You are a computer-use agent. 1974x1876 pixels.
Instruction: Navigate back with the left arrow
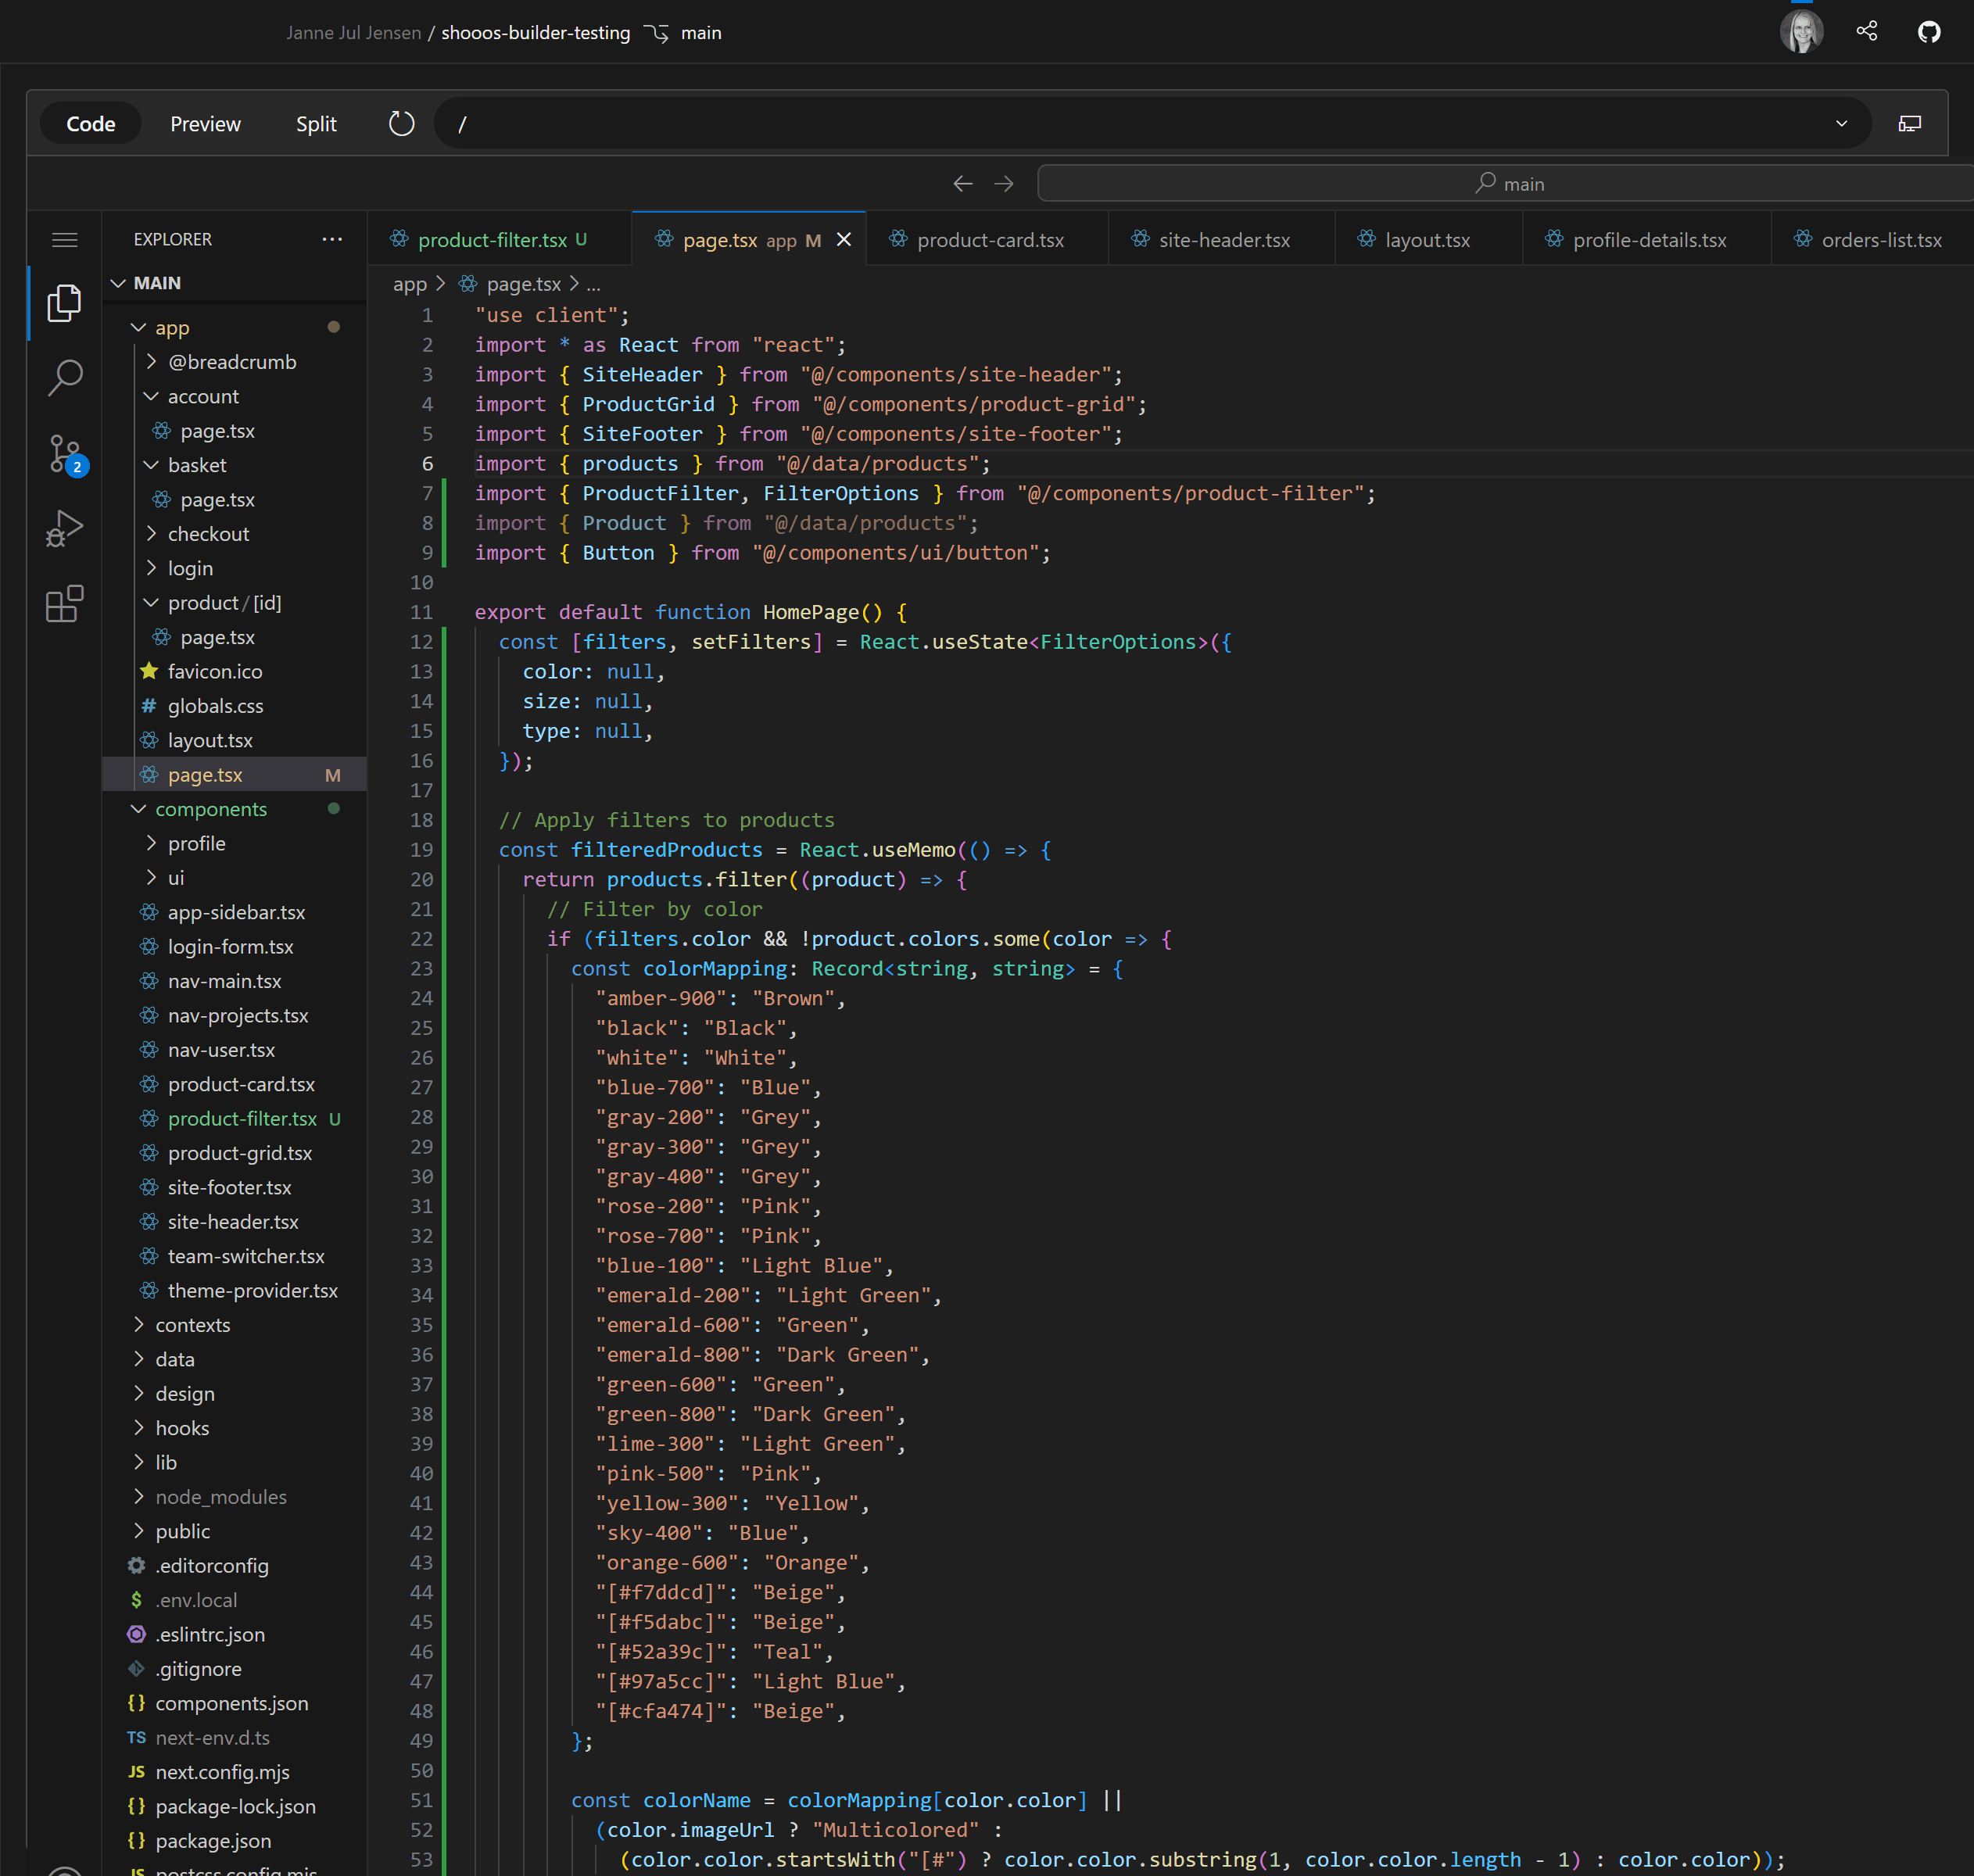(x=962, y=183)
